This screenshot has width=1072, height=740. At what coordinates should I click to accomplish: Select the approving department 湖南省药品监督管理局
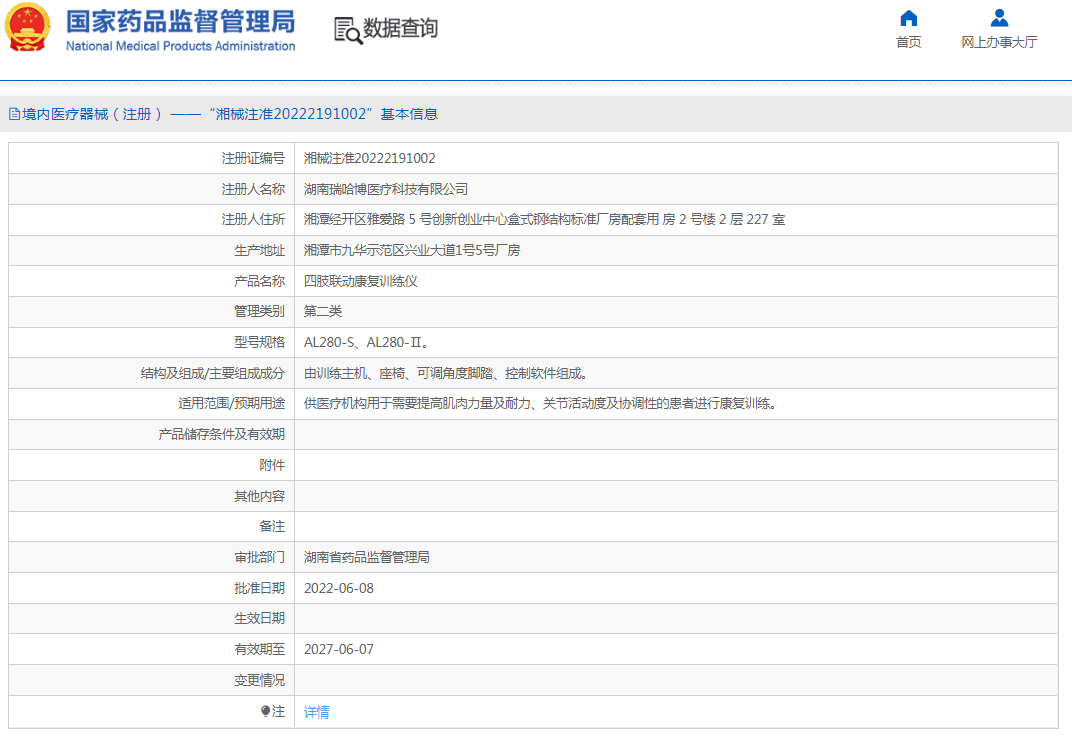366,557
